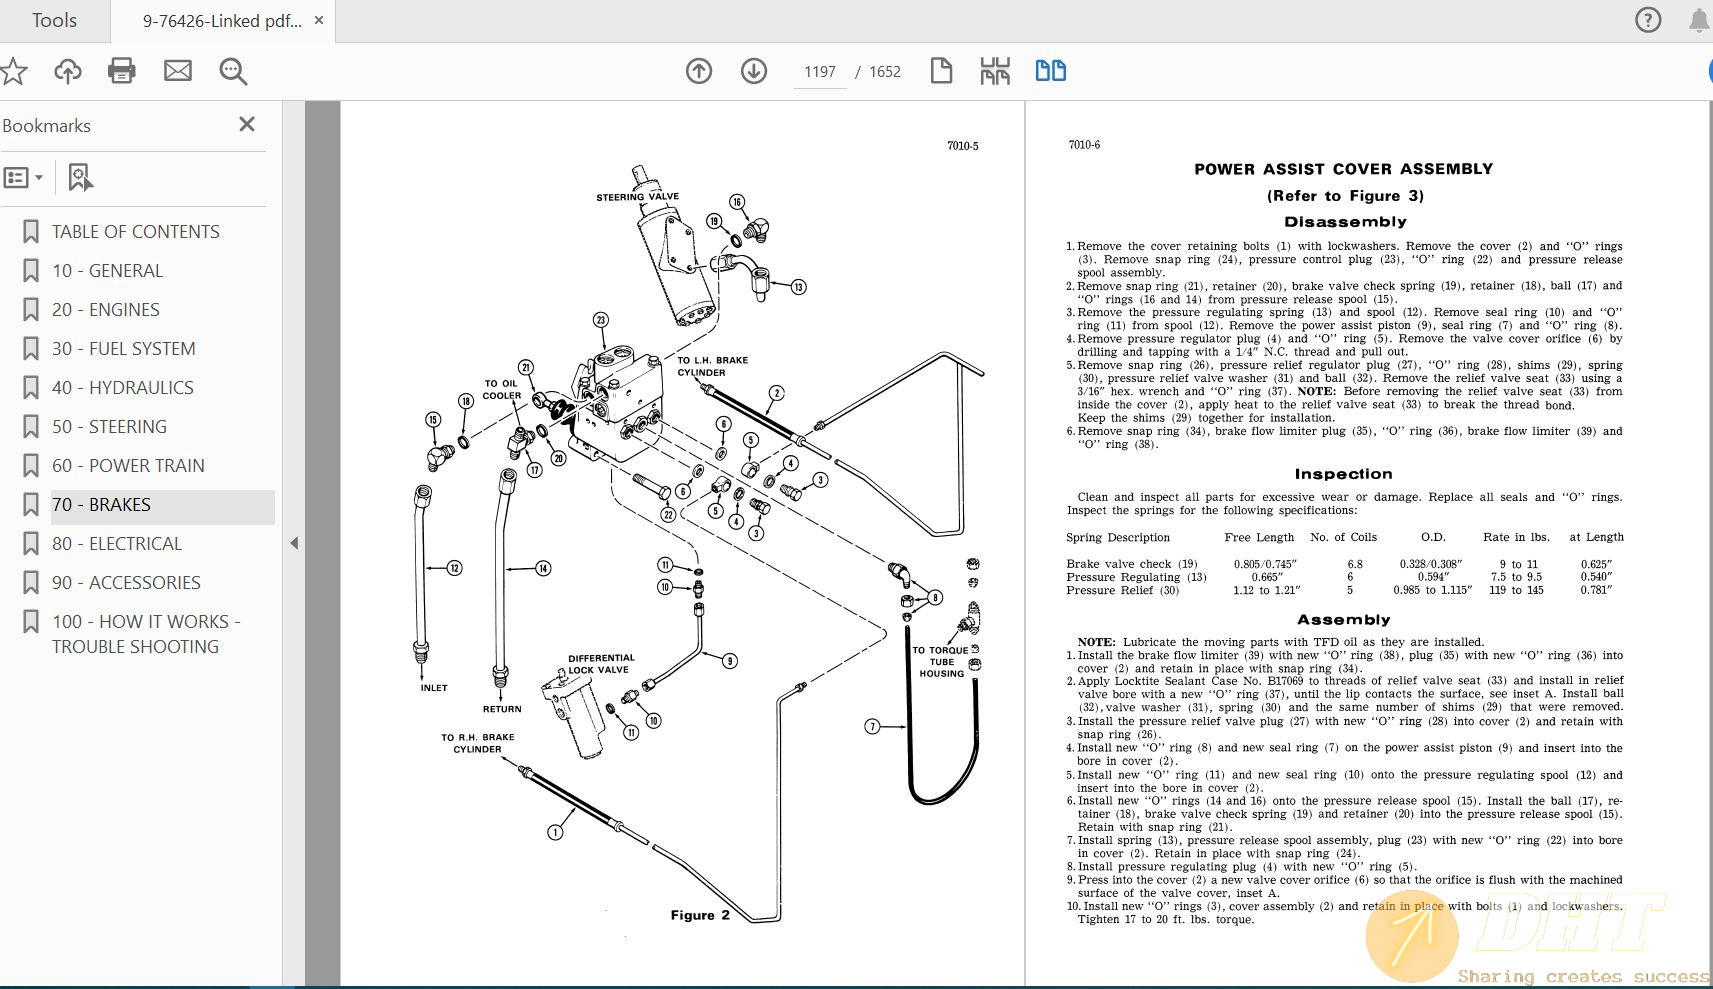1713x989 pixels.
Task: Open the bookmarks options dropdown
Action: pos(24,178)
